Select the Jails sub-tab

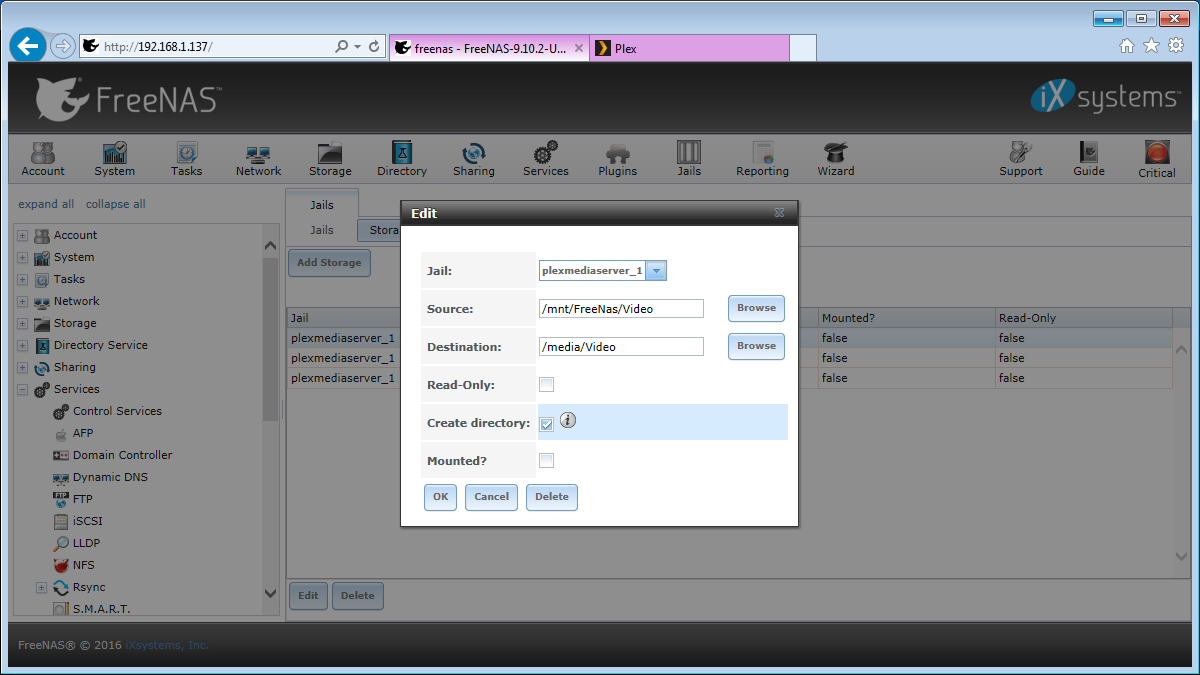click(x=322, y=230)
